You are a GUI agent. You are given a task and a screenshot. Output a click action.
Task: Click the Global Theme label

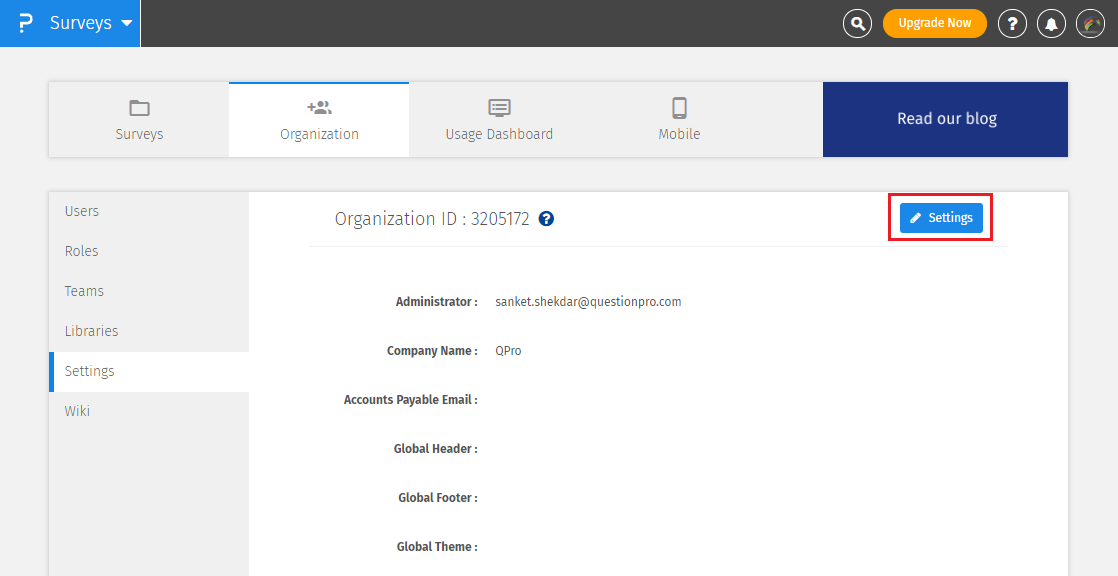pos(437,547)
